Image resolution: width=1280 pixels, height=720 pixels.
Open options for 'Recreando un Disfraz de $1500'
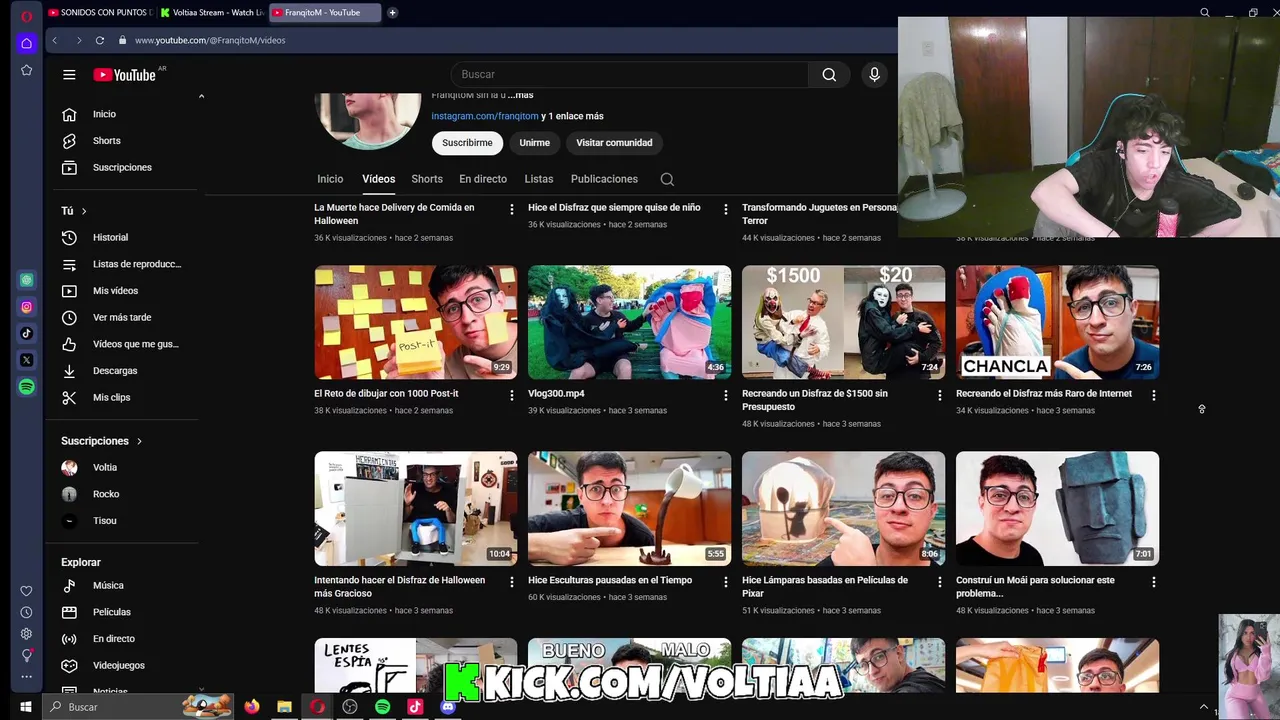(x=939, y=395)
